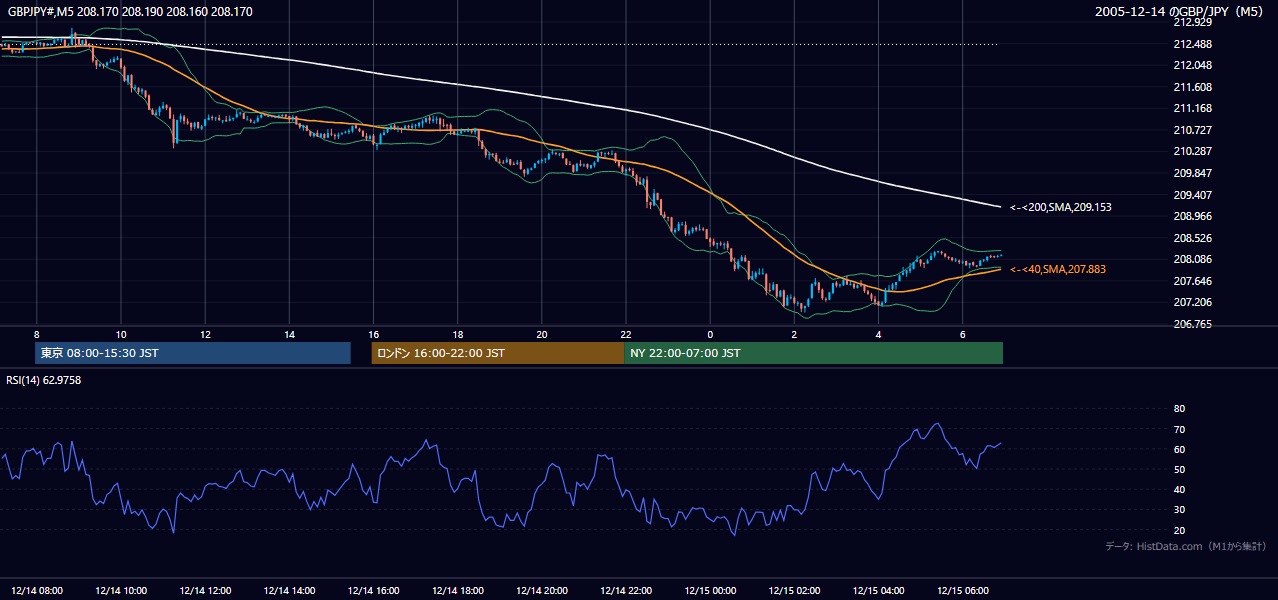
Task: Click price axis value 211.168
Action: tap(1192, 109)
